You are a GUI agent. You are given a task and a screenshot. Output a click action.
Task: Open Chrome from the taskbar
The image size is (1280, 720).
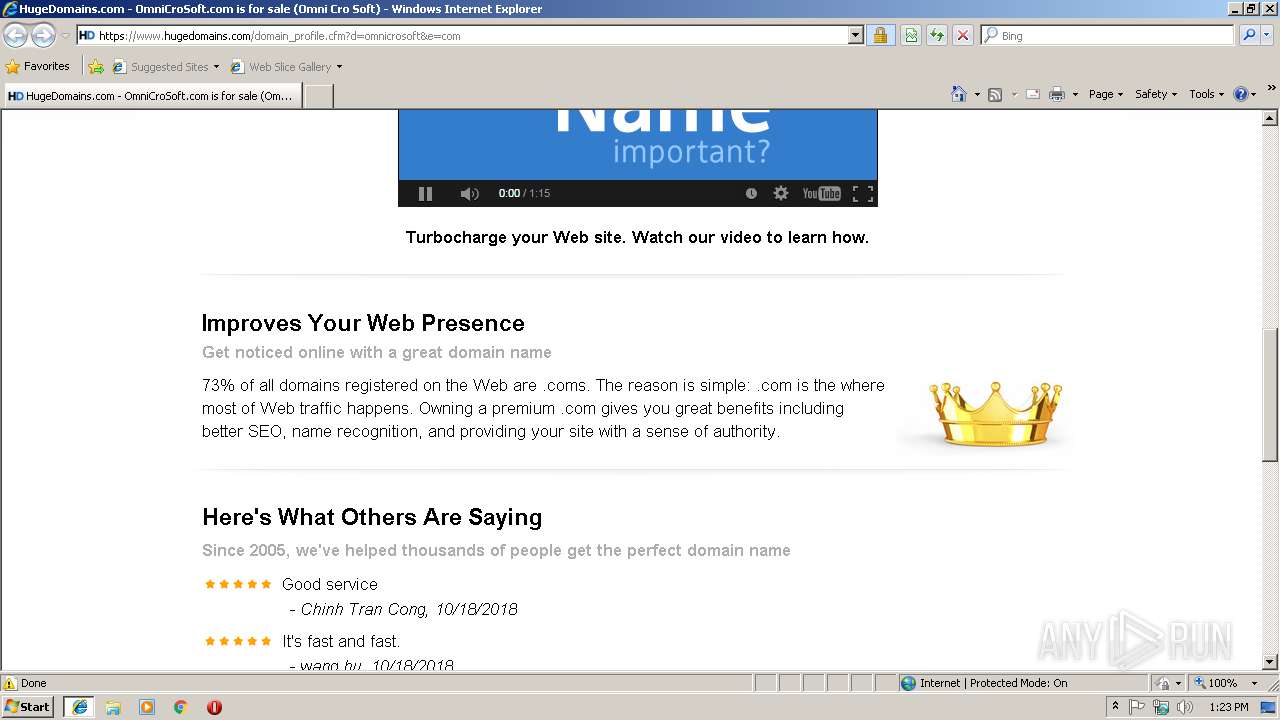pos(181,706)
